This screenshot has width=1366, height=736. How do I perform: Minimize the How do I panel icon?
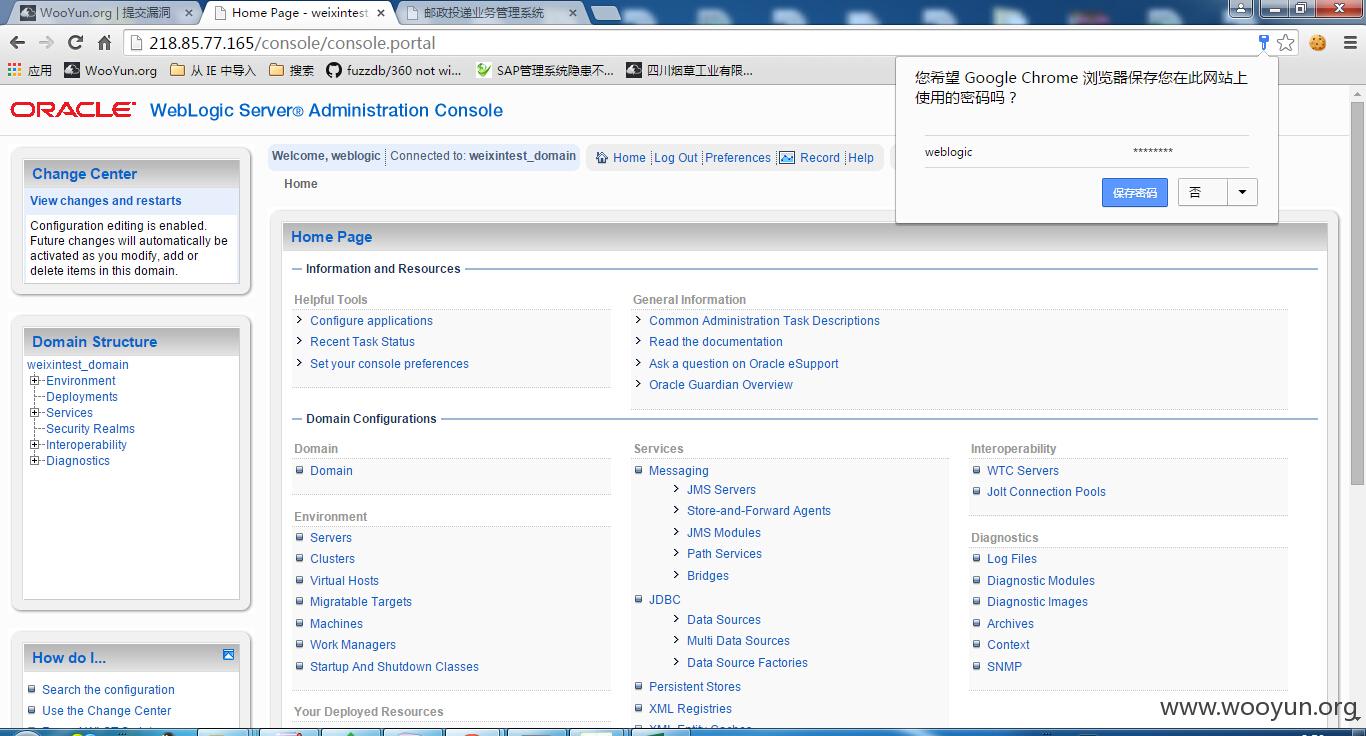pos(228,655)
